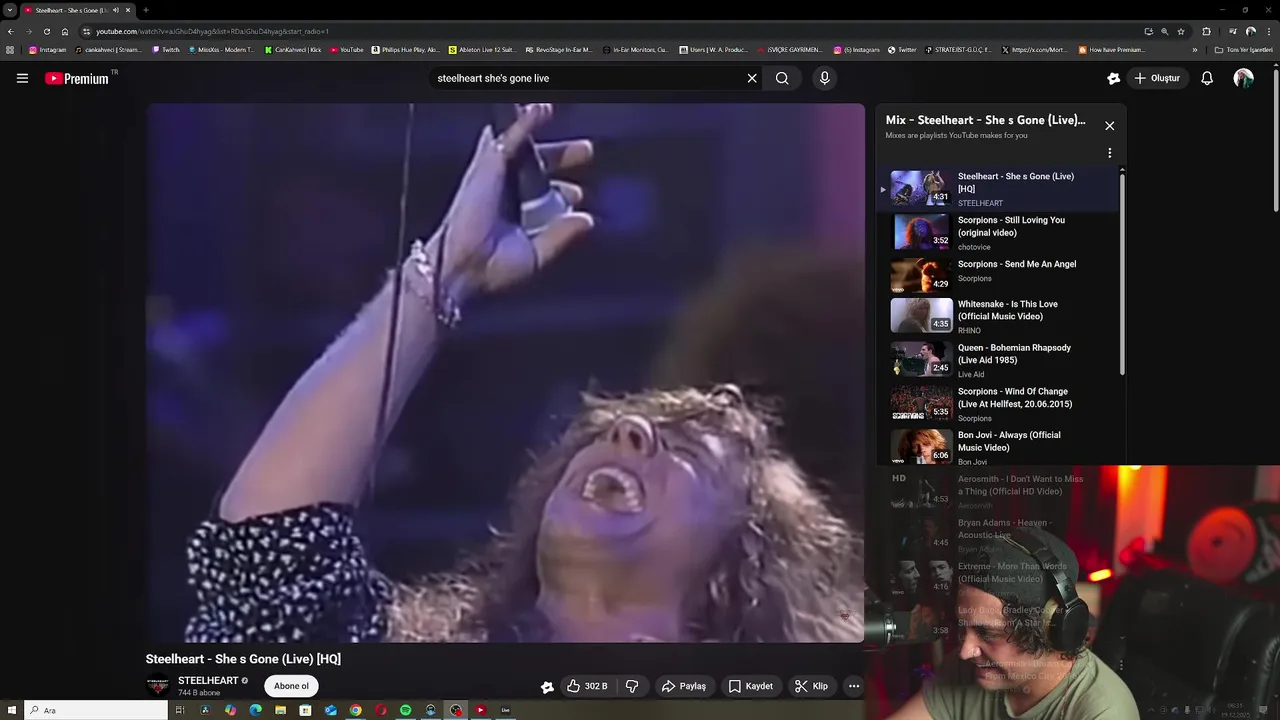1280x720 pixels.
Task: Open the notifications bell
Action: (1207, 78)
